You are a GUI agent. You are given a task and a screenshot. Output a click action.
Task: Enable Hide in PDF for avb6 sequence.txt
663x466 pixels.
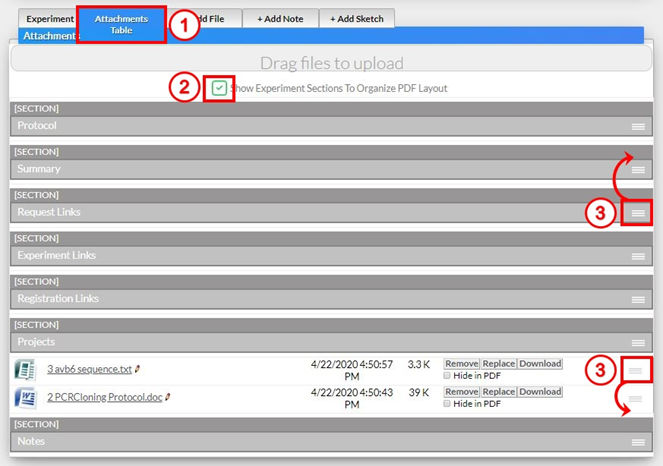point(448,376)
